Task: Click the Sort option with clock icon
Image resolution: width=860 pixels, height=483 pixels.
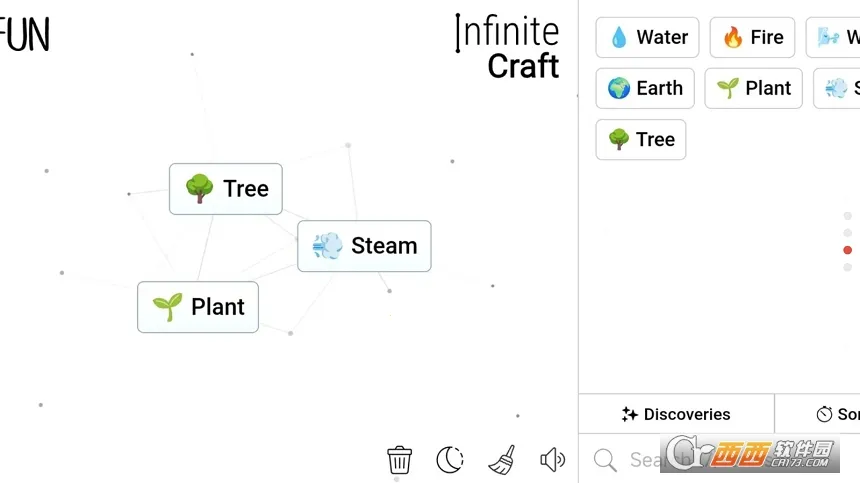Action: 837,414
